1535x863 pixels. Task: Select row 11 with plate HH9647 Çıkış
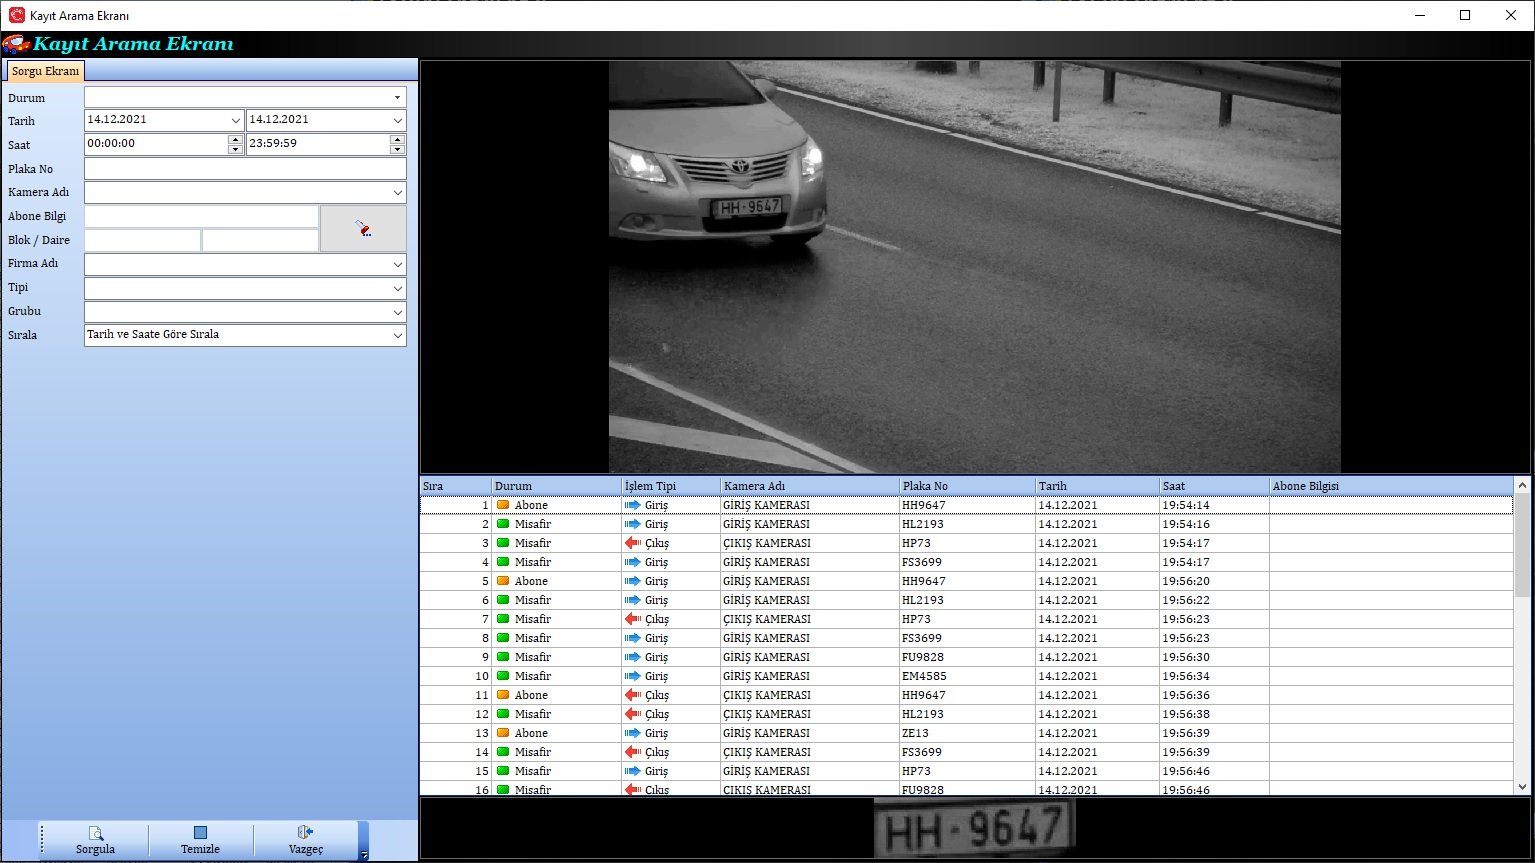pos(966,695)
